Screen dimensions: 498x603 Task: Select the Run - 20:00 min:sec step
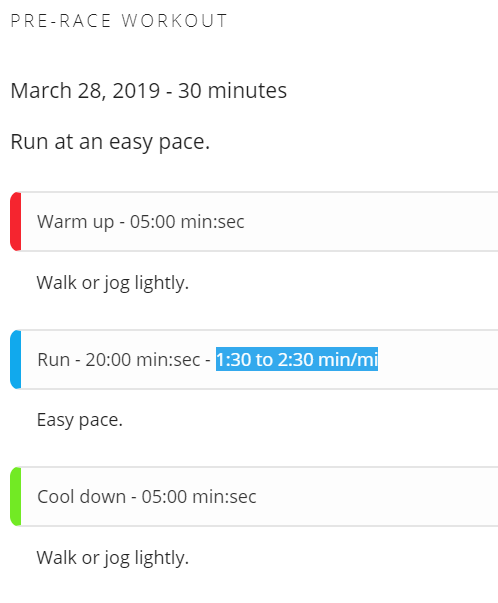point(254,359)
